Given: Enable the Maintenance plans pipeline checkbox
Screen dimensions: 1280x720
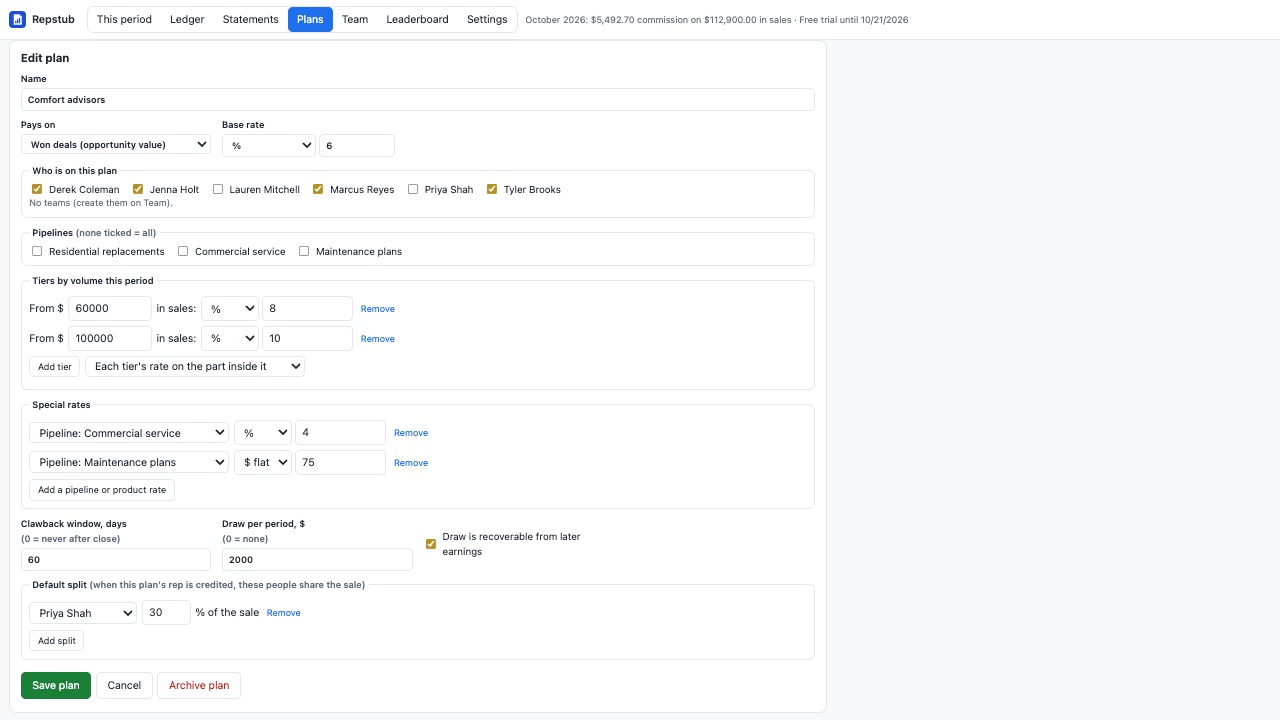Looking at the screenshot, I should click(304, 251).
